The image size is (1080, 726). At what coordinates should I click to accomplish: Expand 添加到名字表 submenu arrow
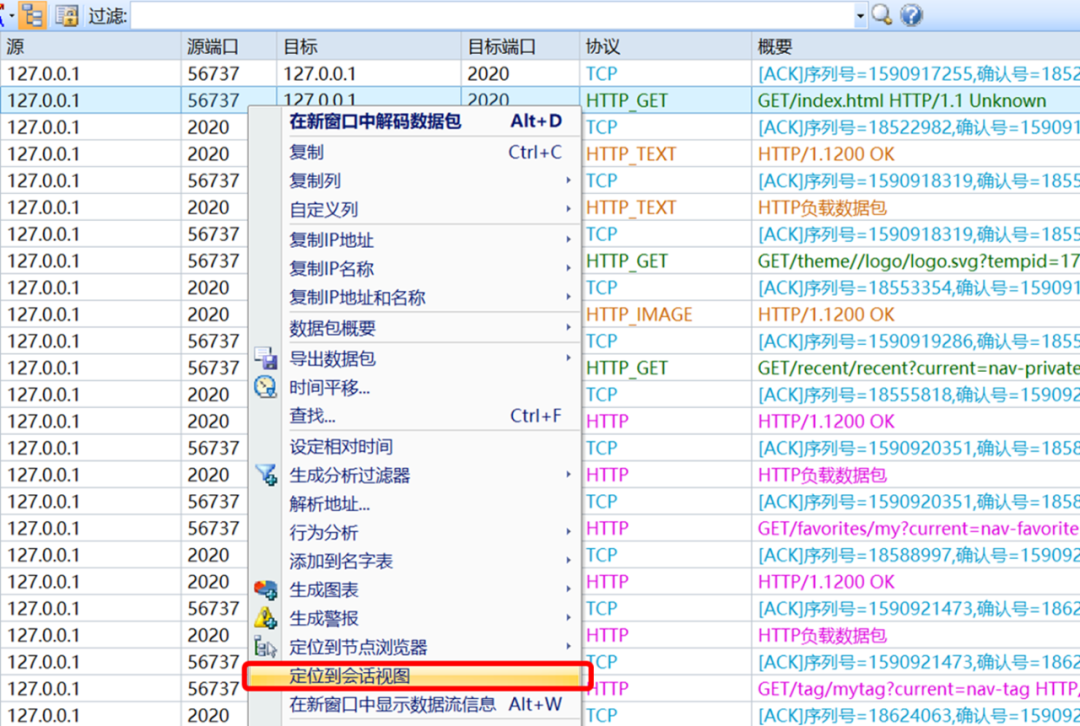[x=568, y=561]
